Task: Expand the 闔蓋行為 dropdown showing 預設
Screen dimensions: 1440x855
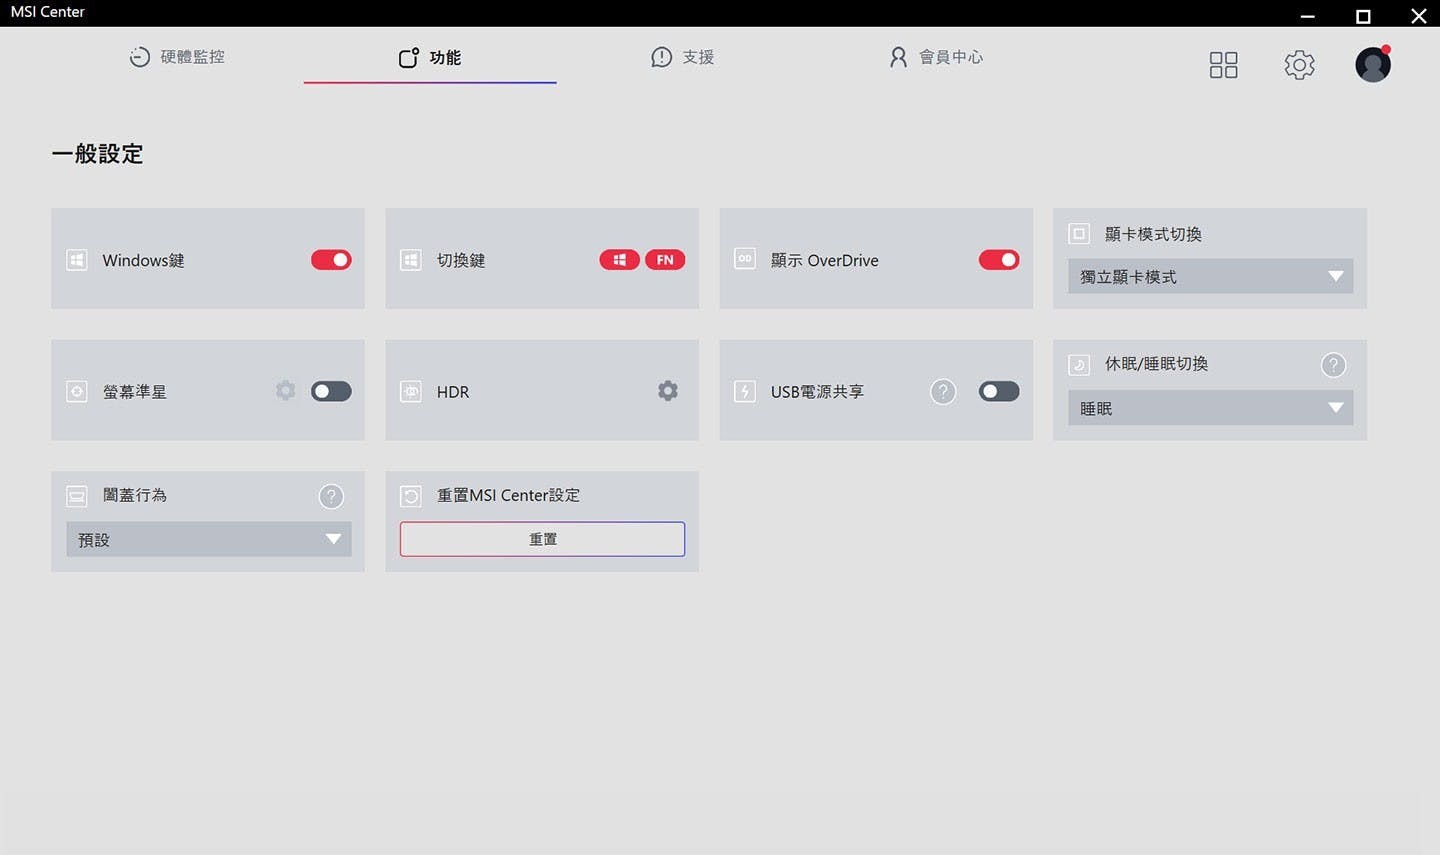Action: pyautogui.click(x=208, y=540)
